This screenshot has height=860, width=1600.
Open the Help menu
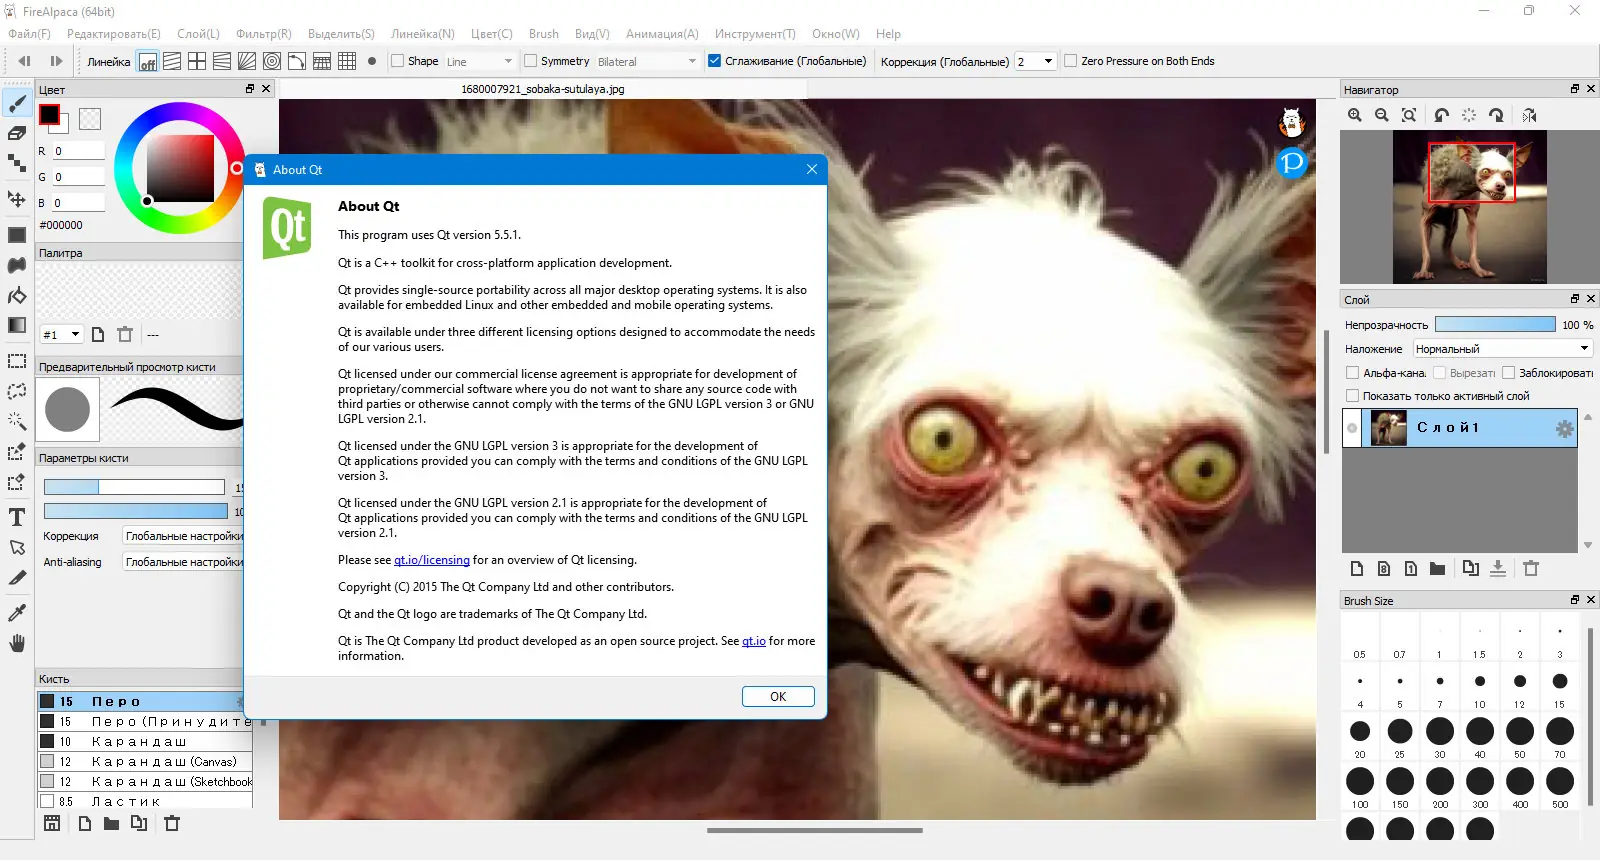[888, 34]
